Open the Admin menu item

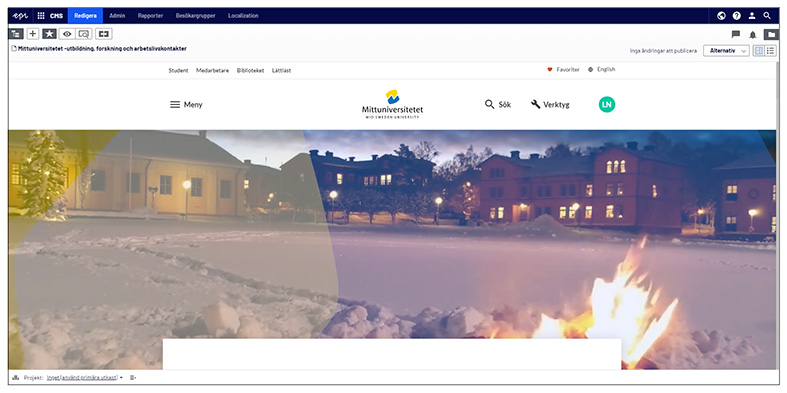[117, 16]
